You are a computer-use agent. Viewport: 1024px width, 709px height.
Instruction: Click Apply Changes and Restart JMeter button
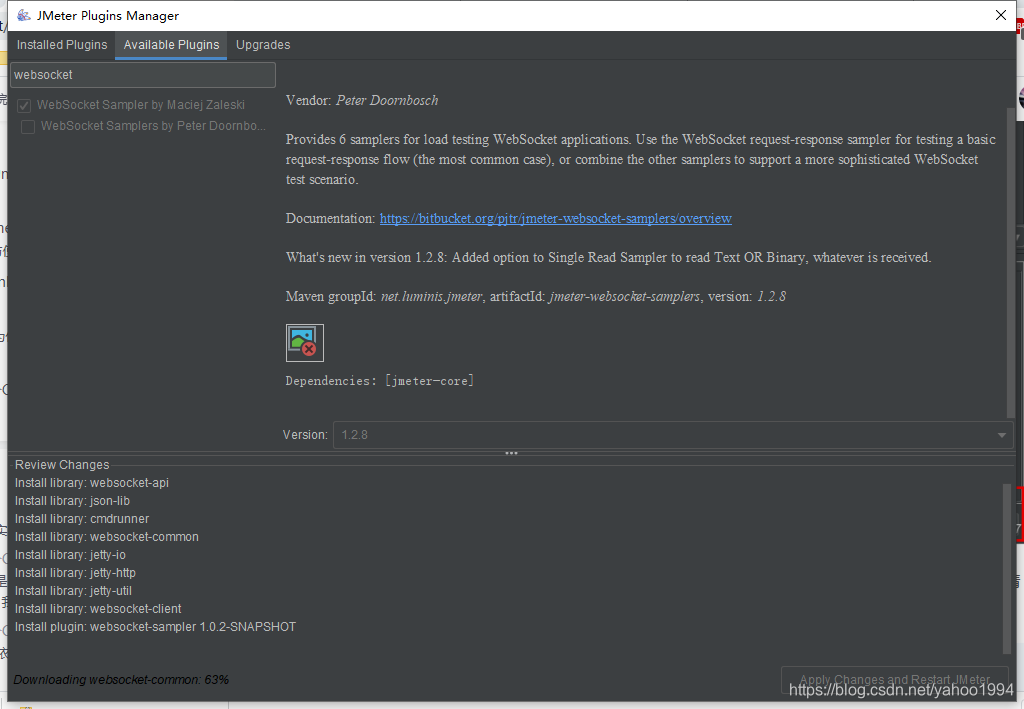(x=895, y=680)
